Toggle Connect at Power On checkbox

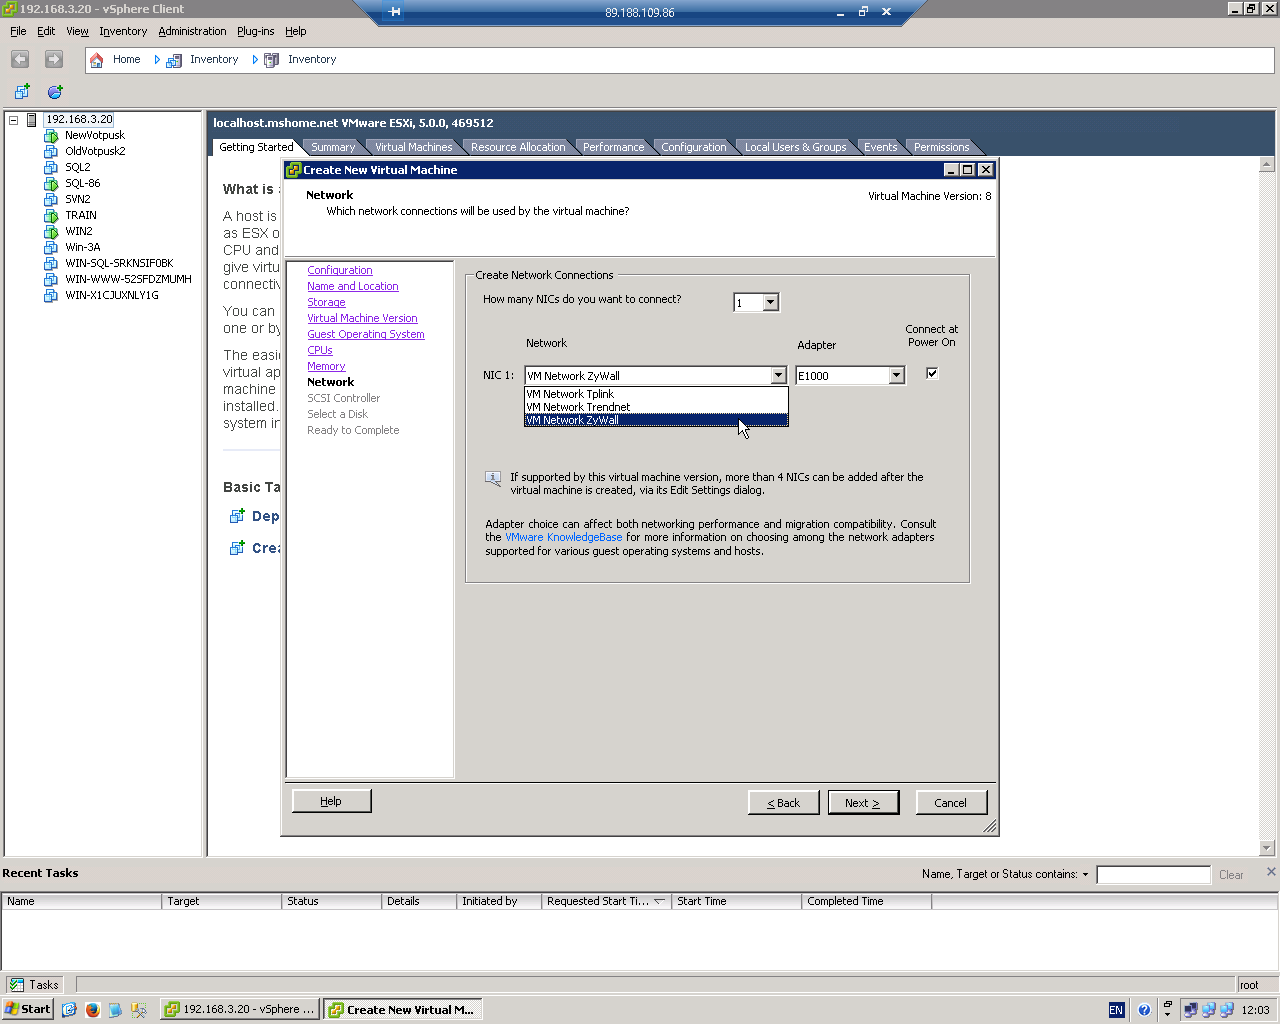(932, 374)
